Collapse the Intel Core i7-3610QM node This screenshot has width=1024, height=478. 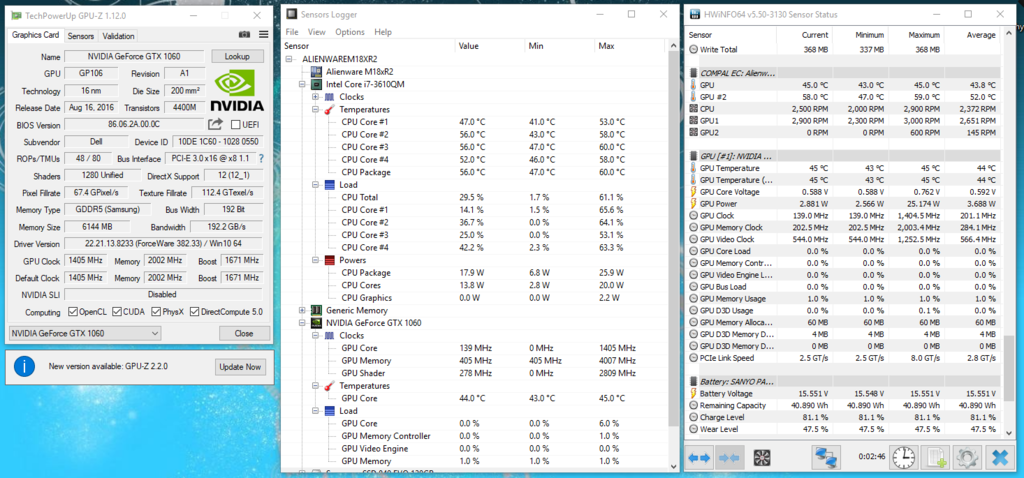click(302, 84)
